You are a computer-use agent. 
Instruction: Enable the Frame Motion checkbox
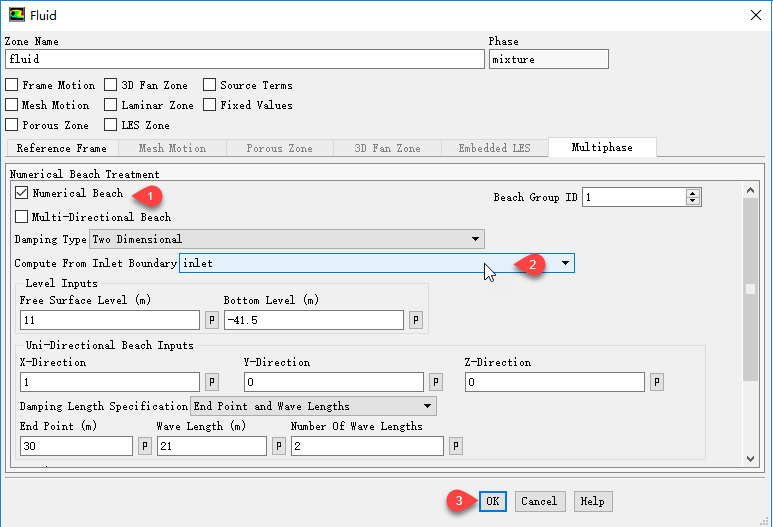(x=12, y=86)
